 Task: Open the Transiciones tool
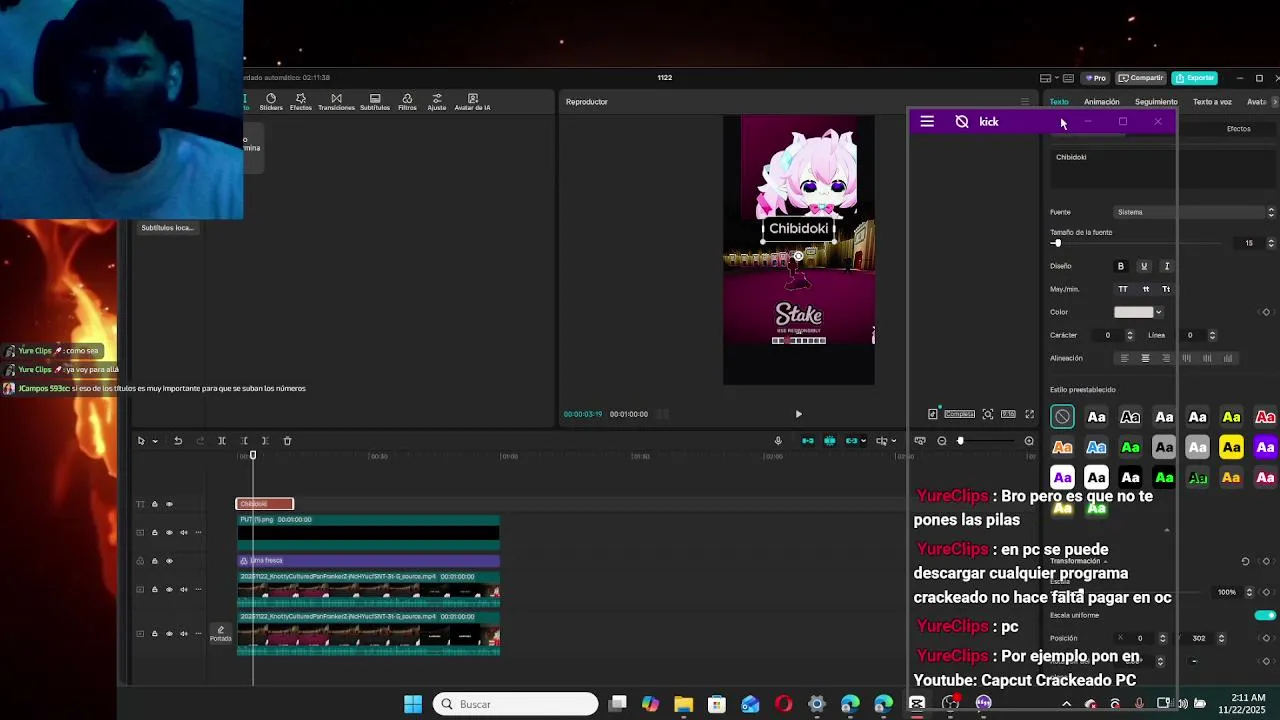336,102
